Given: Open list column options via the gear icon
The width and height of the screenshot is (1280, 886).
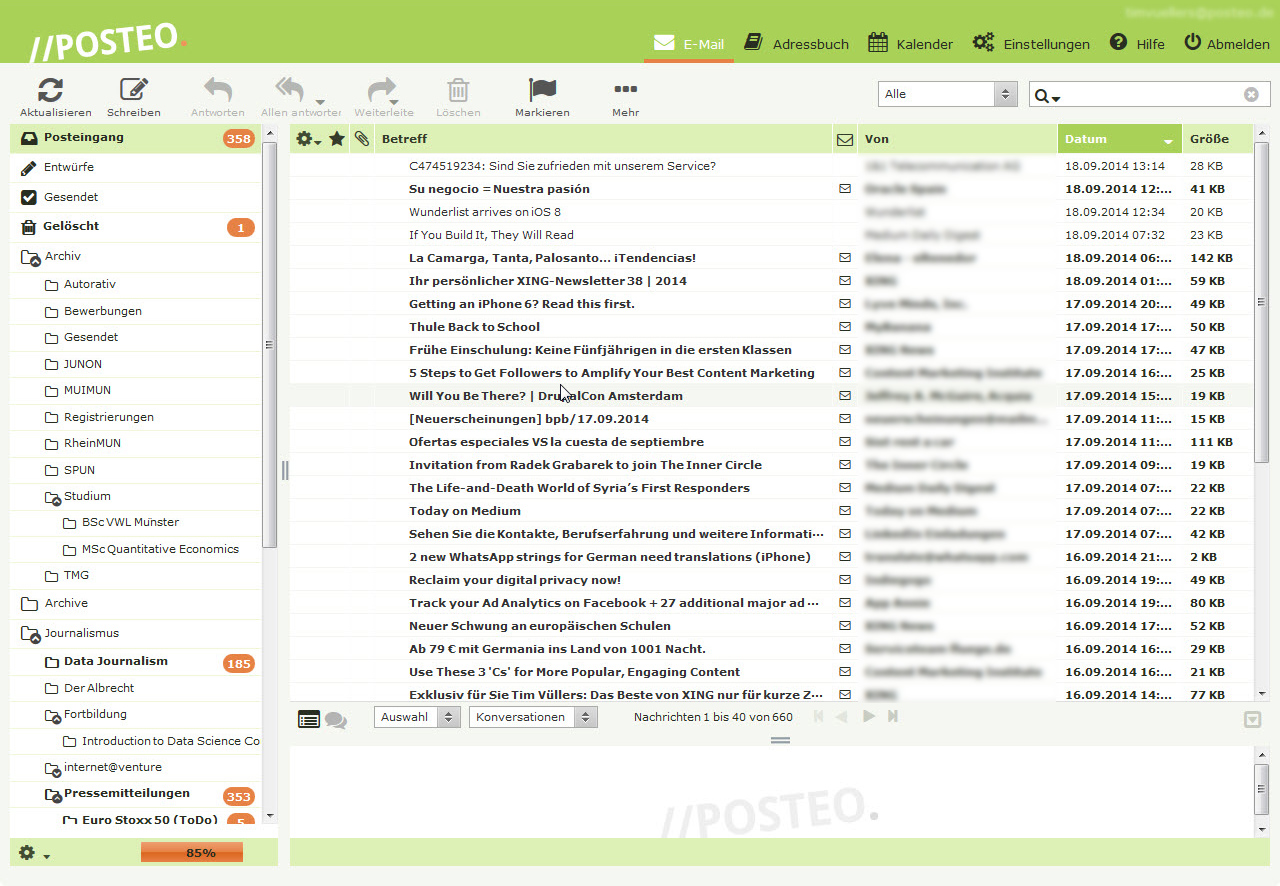Looking at the screenshot, I should (308, 138).
